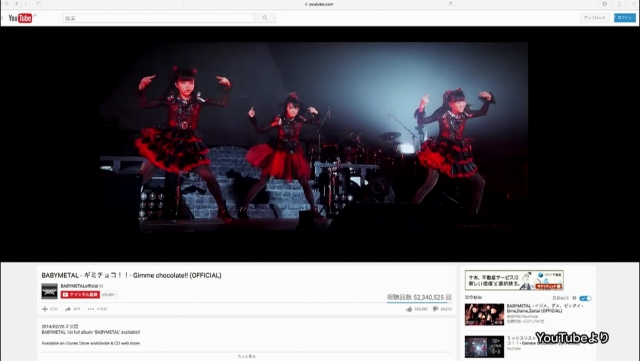Toggle the autoplay switch off

click(x=585, y=298)
